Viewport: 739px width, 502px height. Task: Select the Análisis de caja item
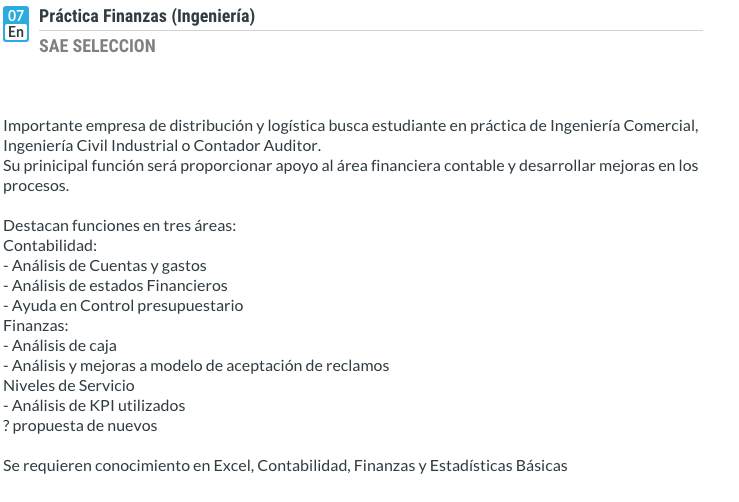pos(61,346)
